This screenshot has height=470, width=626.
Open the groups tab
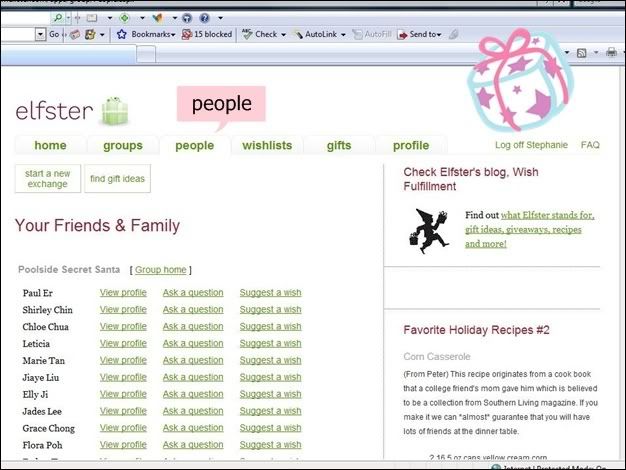123,145
